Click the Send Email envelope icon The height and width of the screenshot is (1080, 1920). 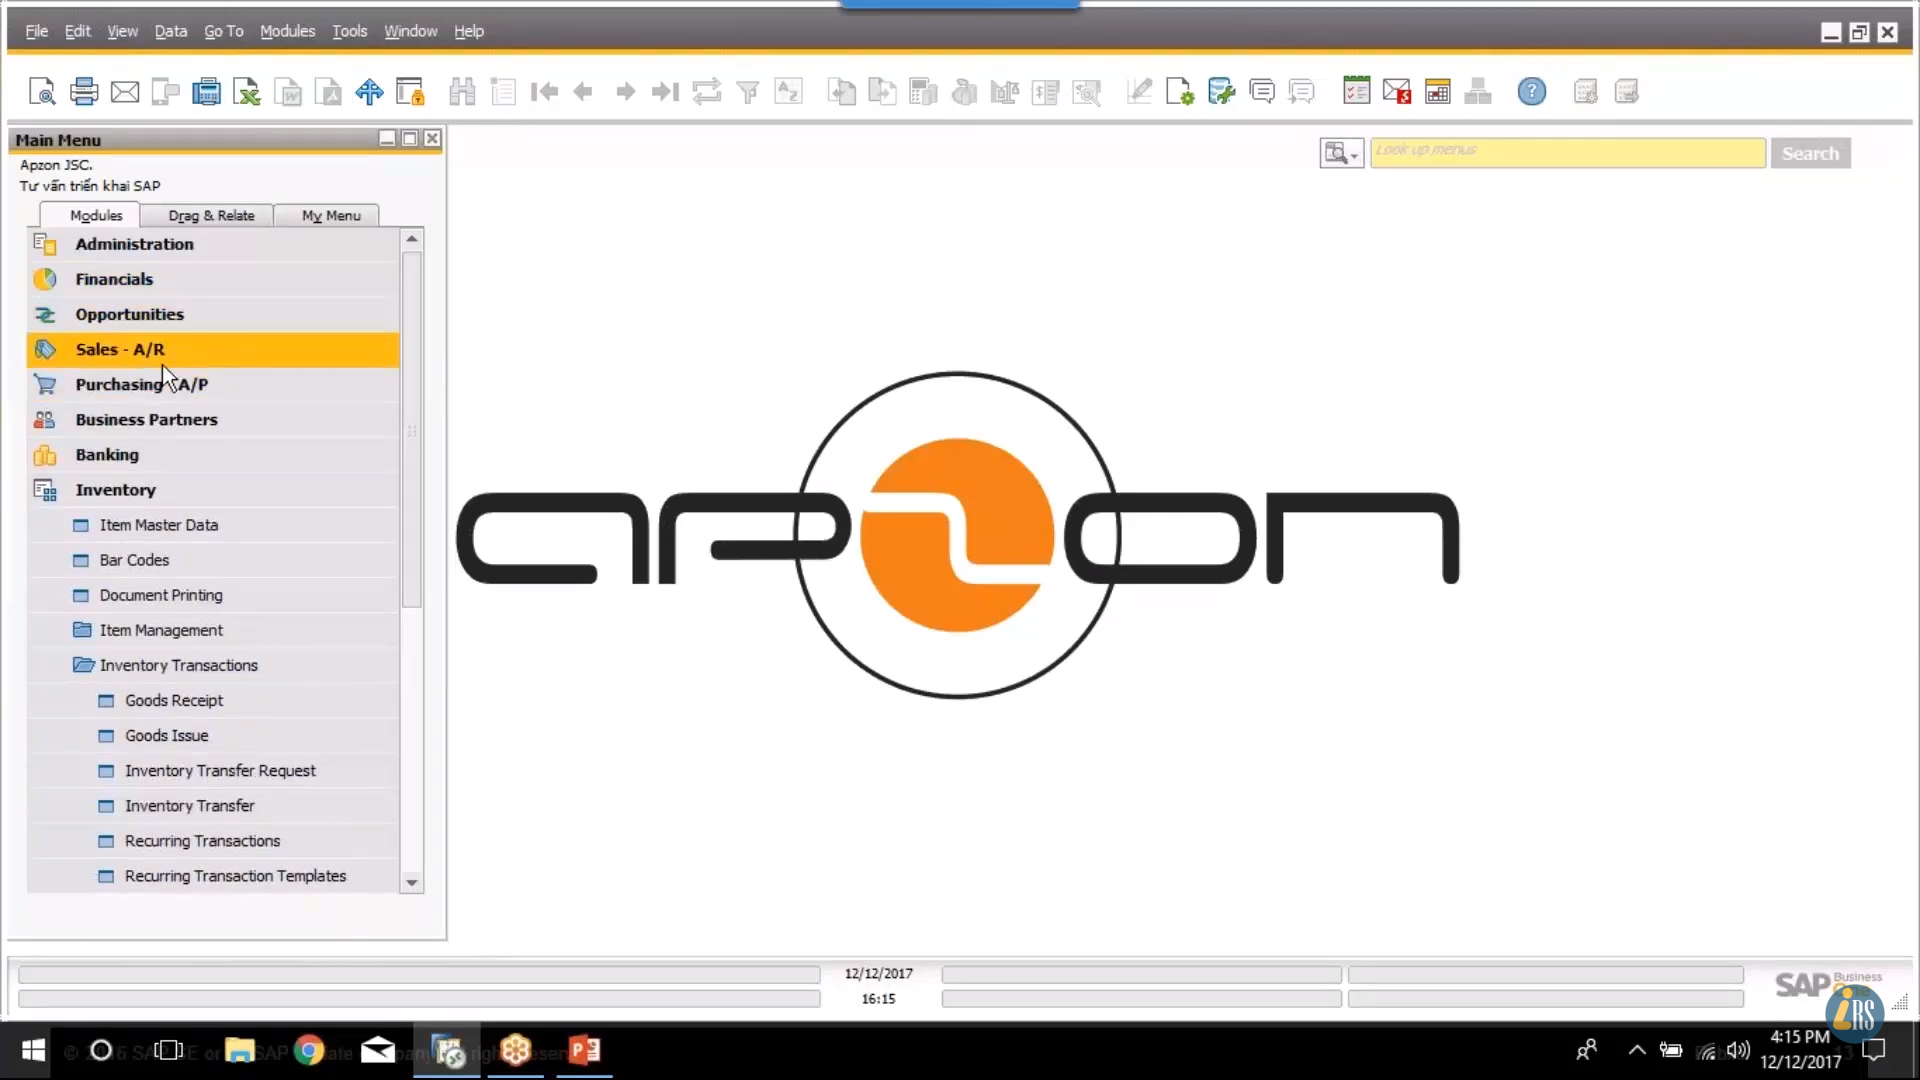click(125, 92)
